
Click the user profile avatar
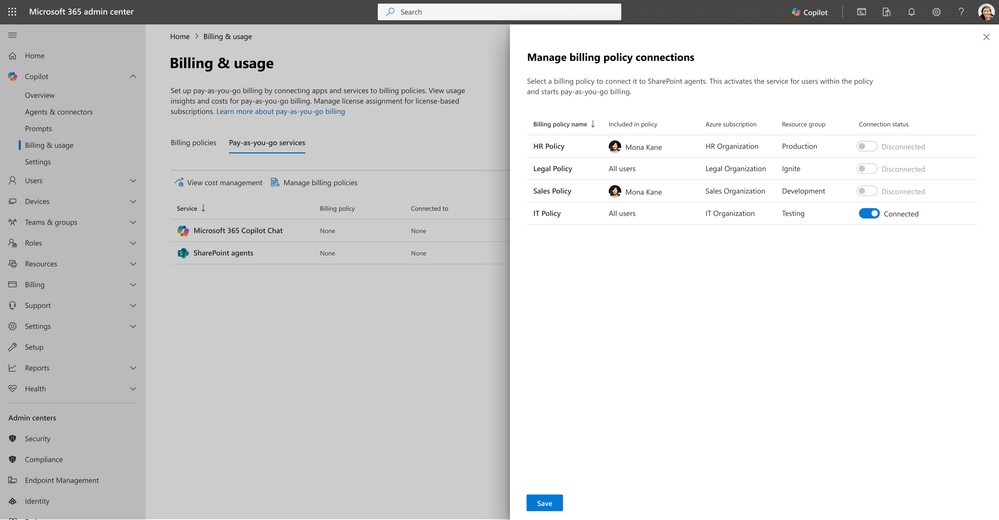tap(986, 12)
